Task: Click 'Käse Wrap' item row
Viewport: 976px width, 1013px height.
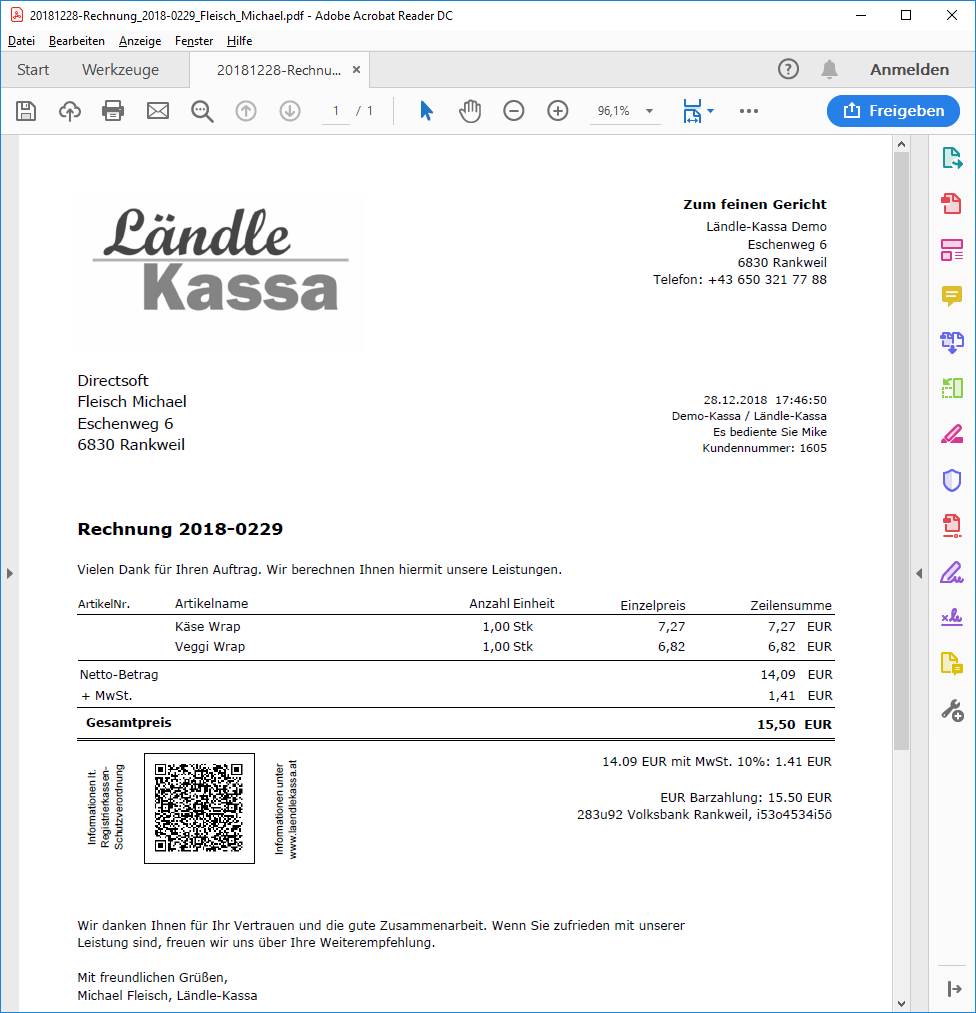Action: [455, 627]
